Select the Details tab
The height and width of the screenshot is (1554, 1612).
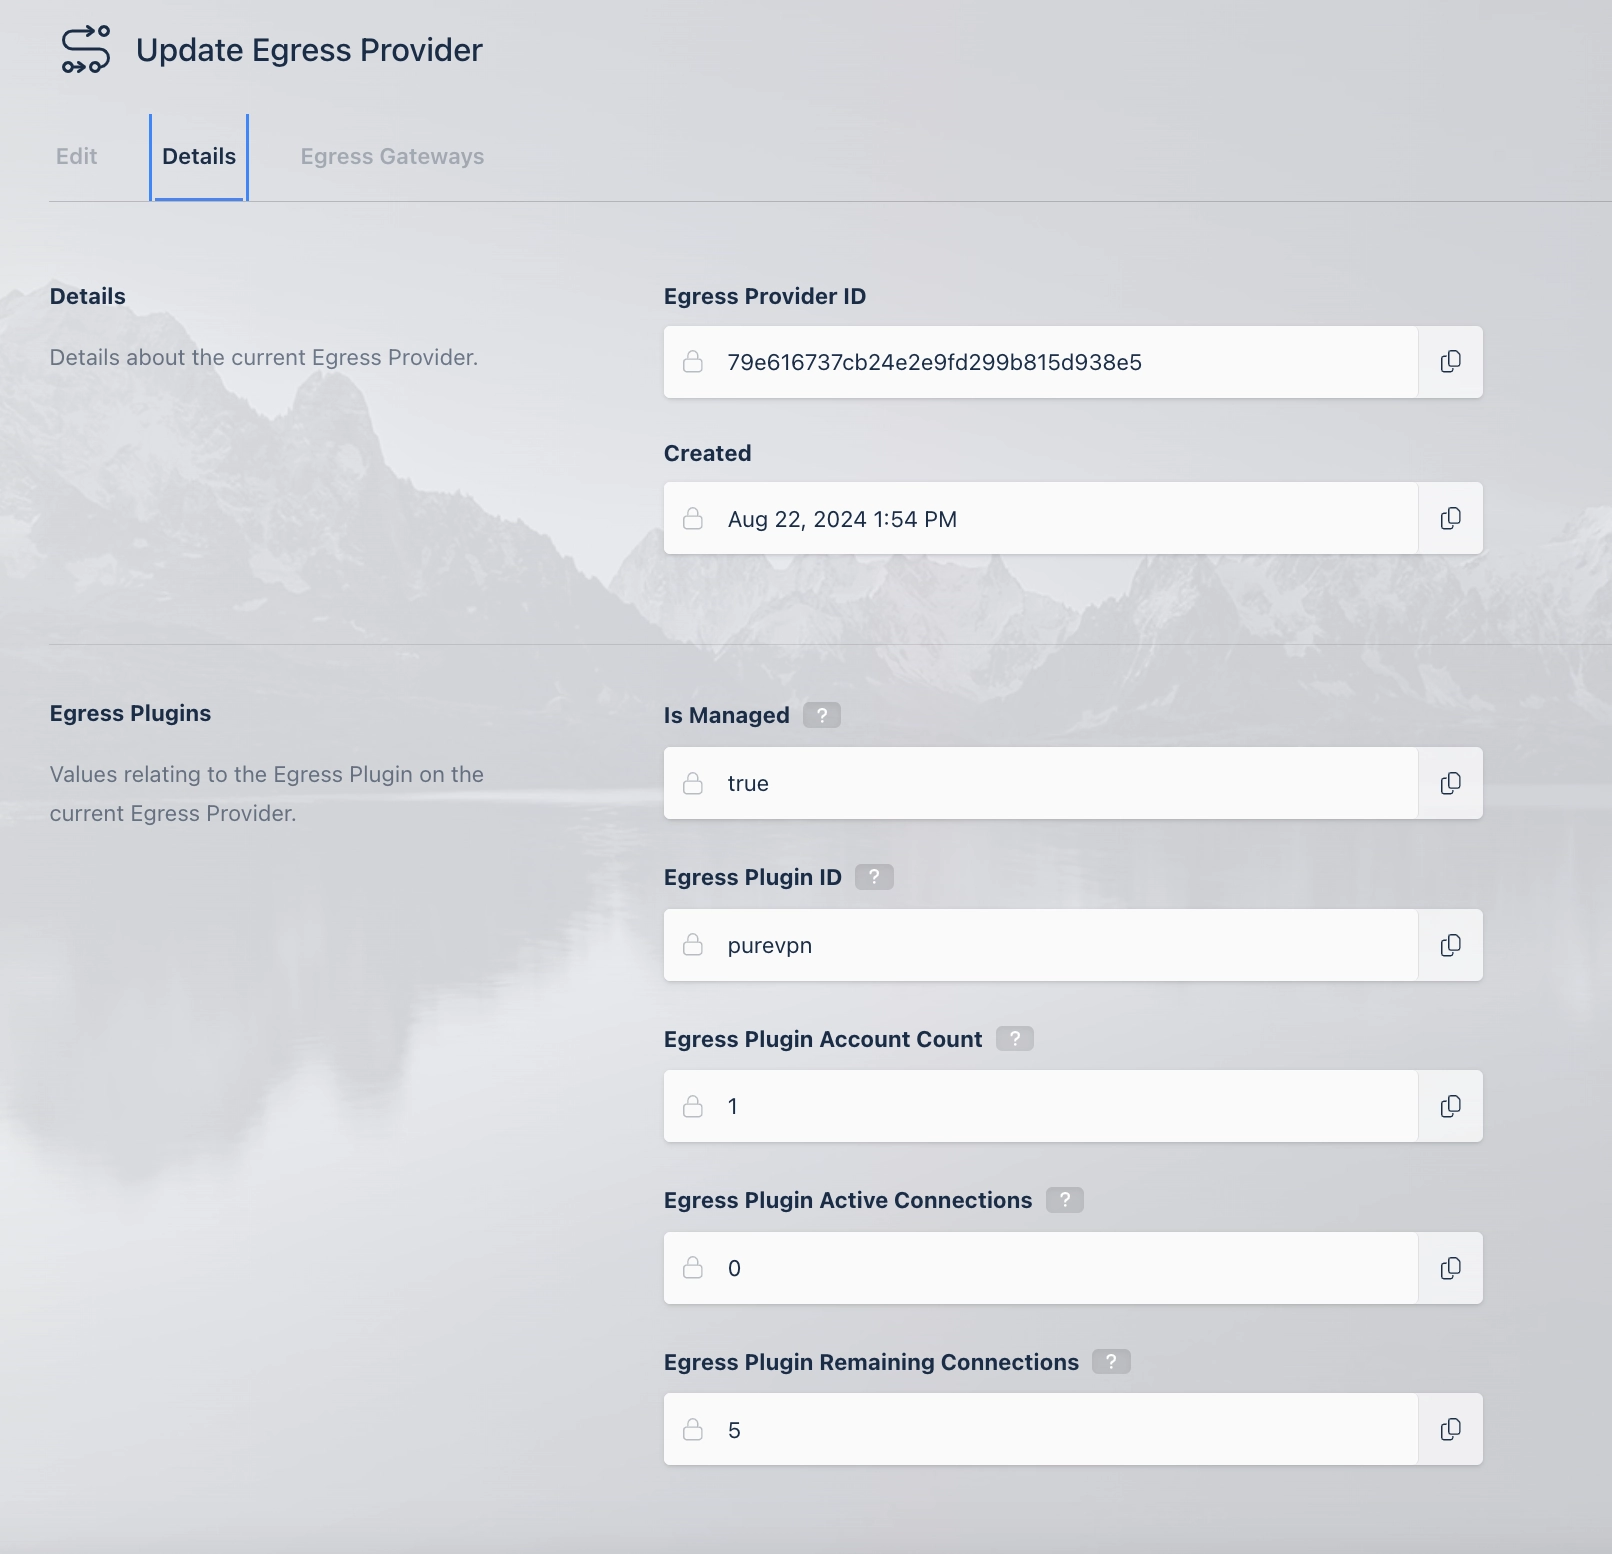[x=199, y=156]
